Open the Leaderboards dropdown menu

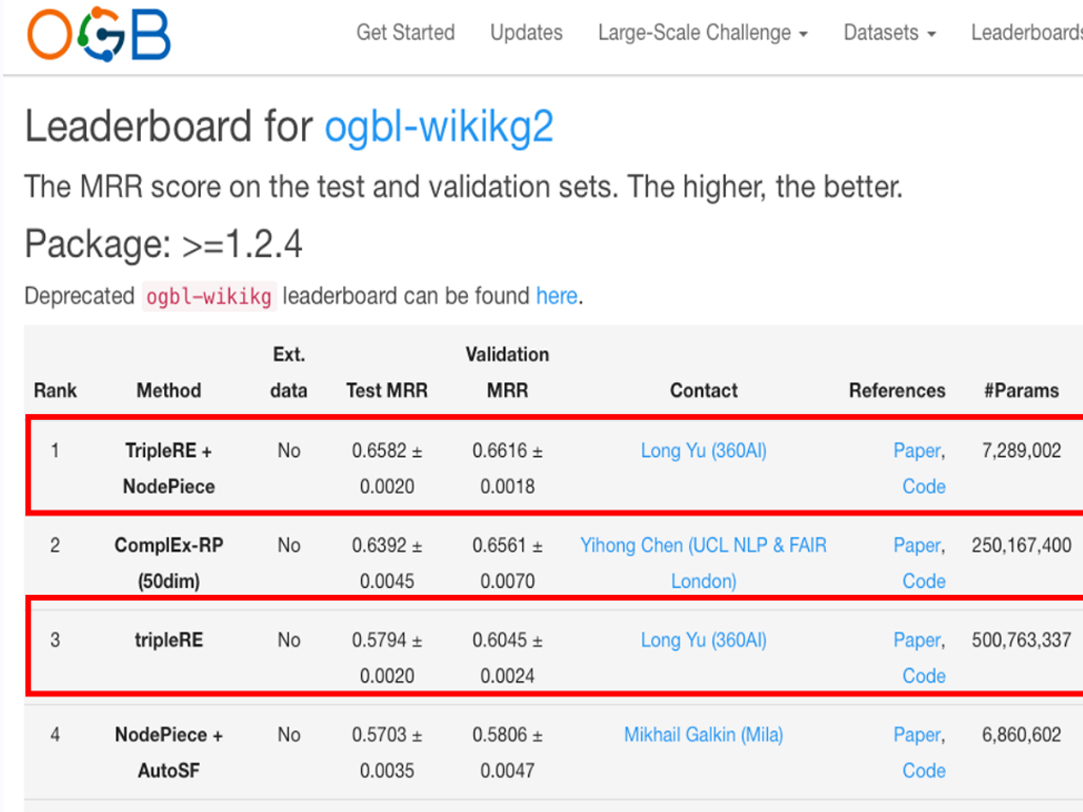1026,32
